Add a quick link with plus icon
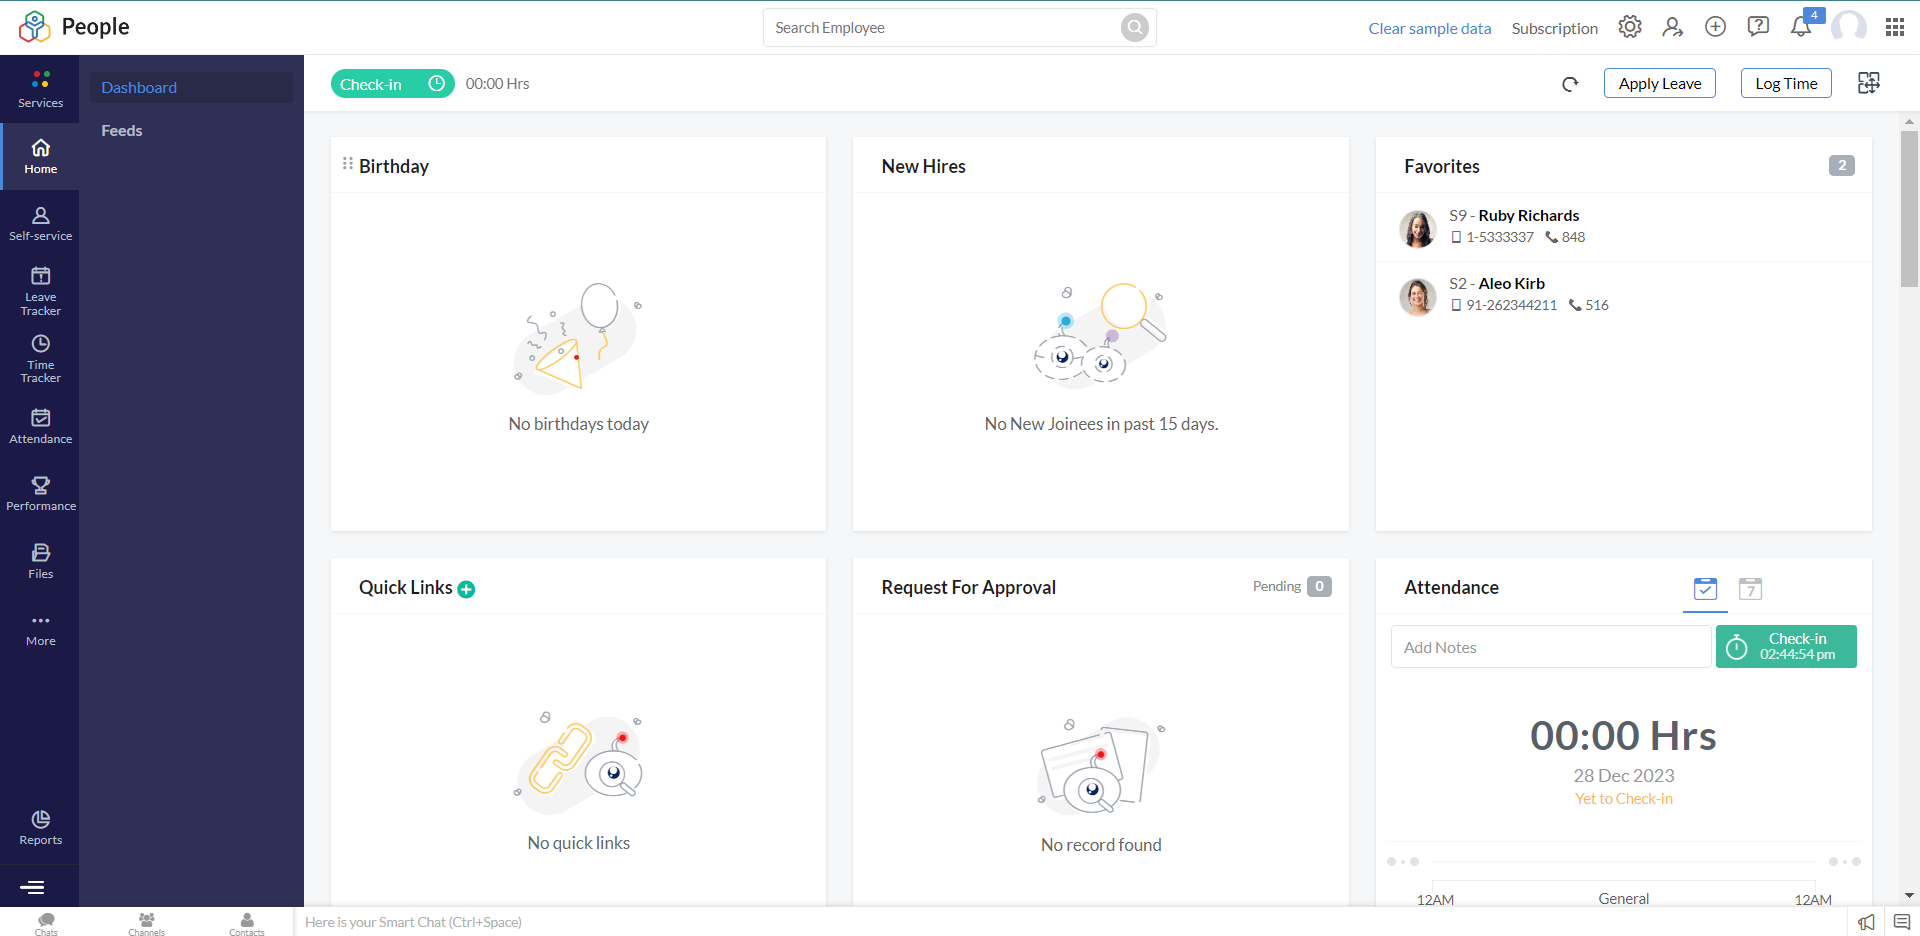The width and height of the screenshot is (1920, 936). click(x=466, y=589)
